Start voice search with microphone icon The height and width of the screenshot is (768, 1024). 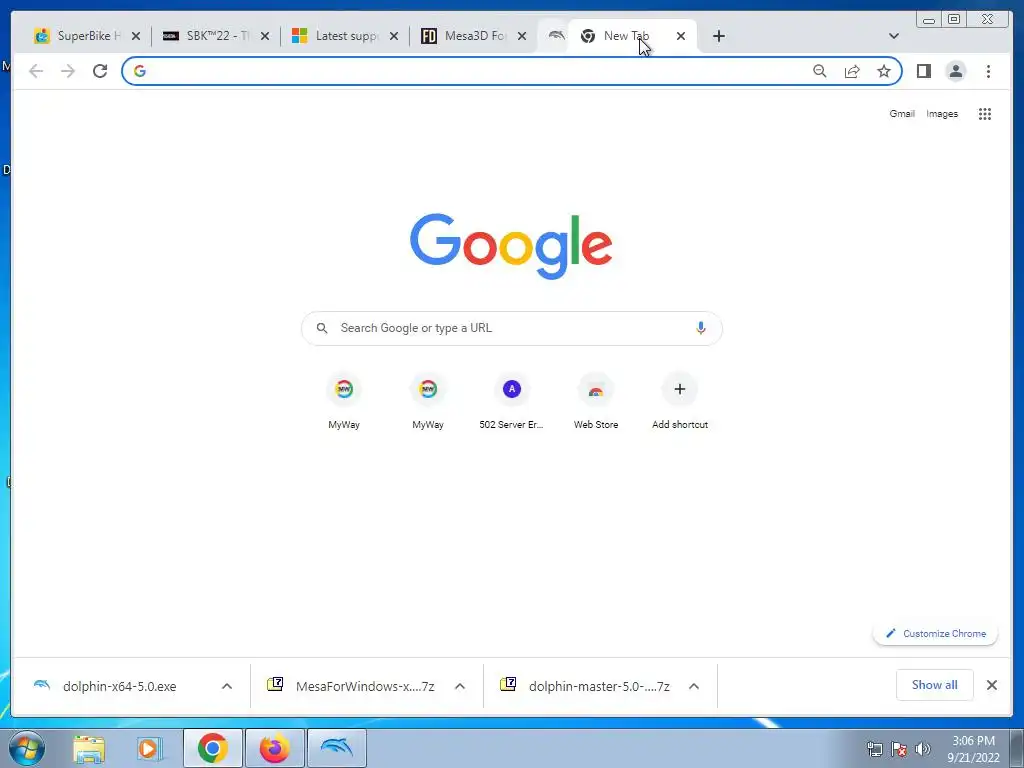pyautogui.click(x=701, y=328)
